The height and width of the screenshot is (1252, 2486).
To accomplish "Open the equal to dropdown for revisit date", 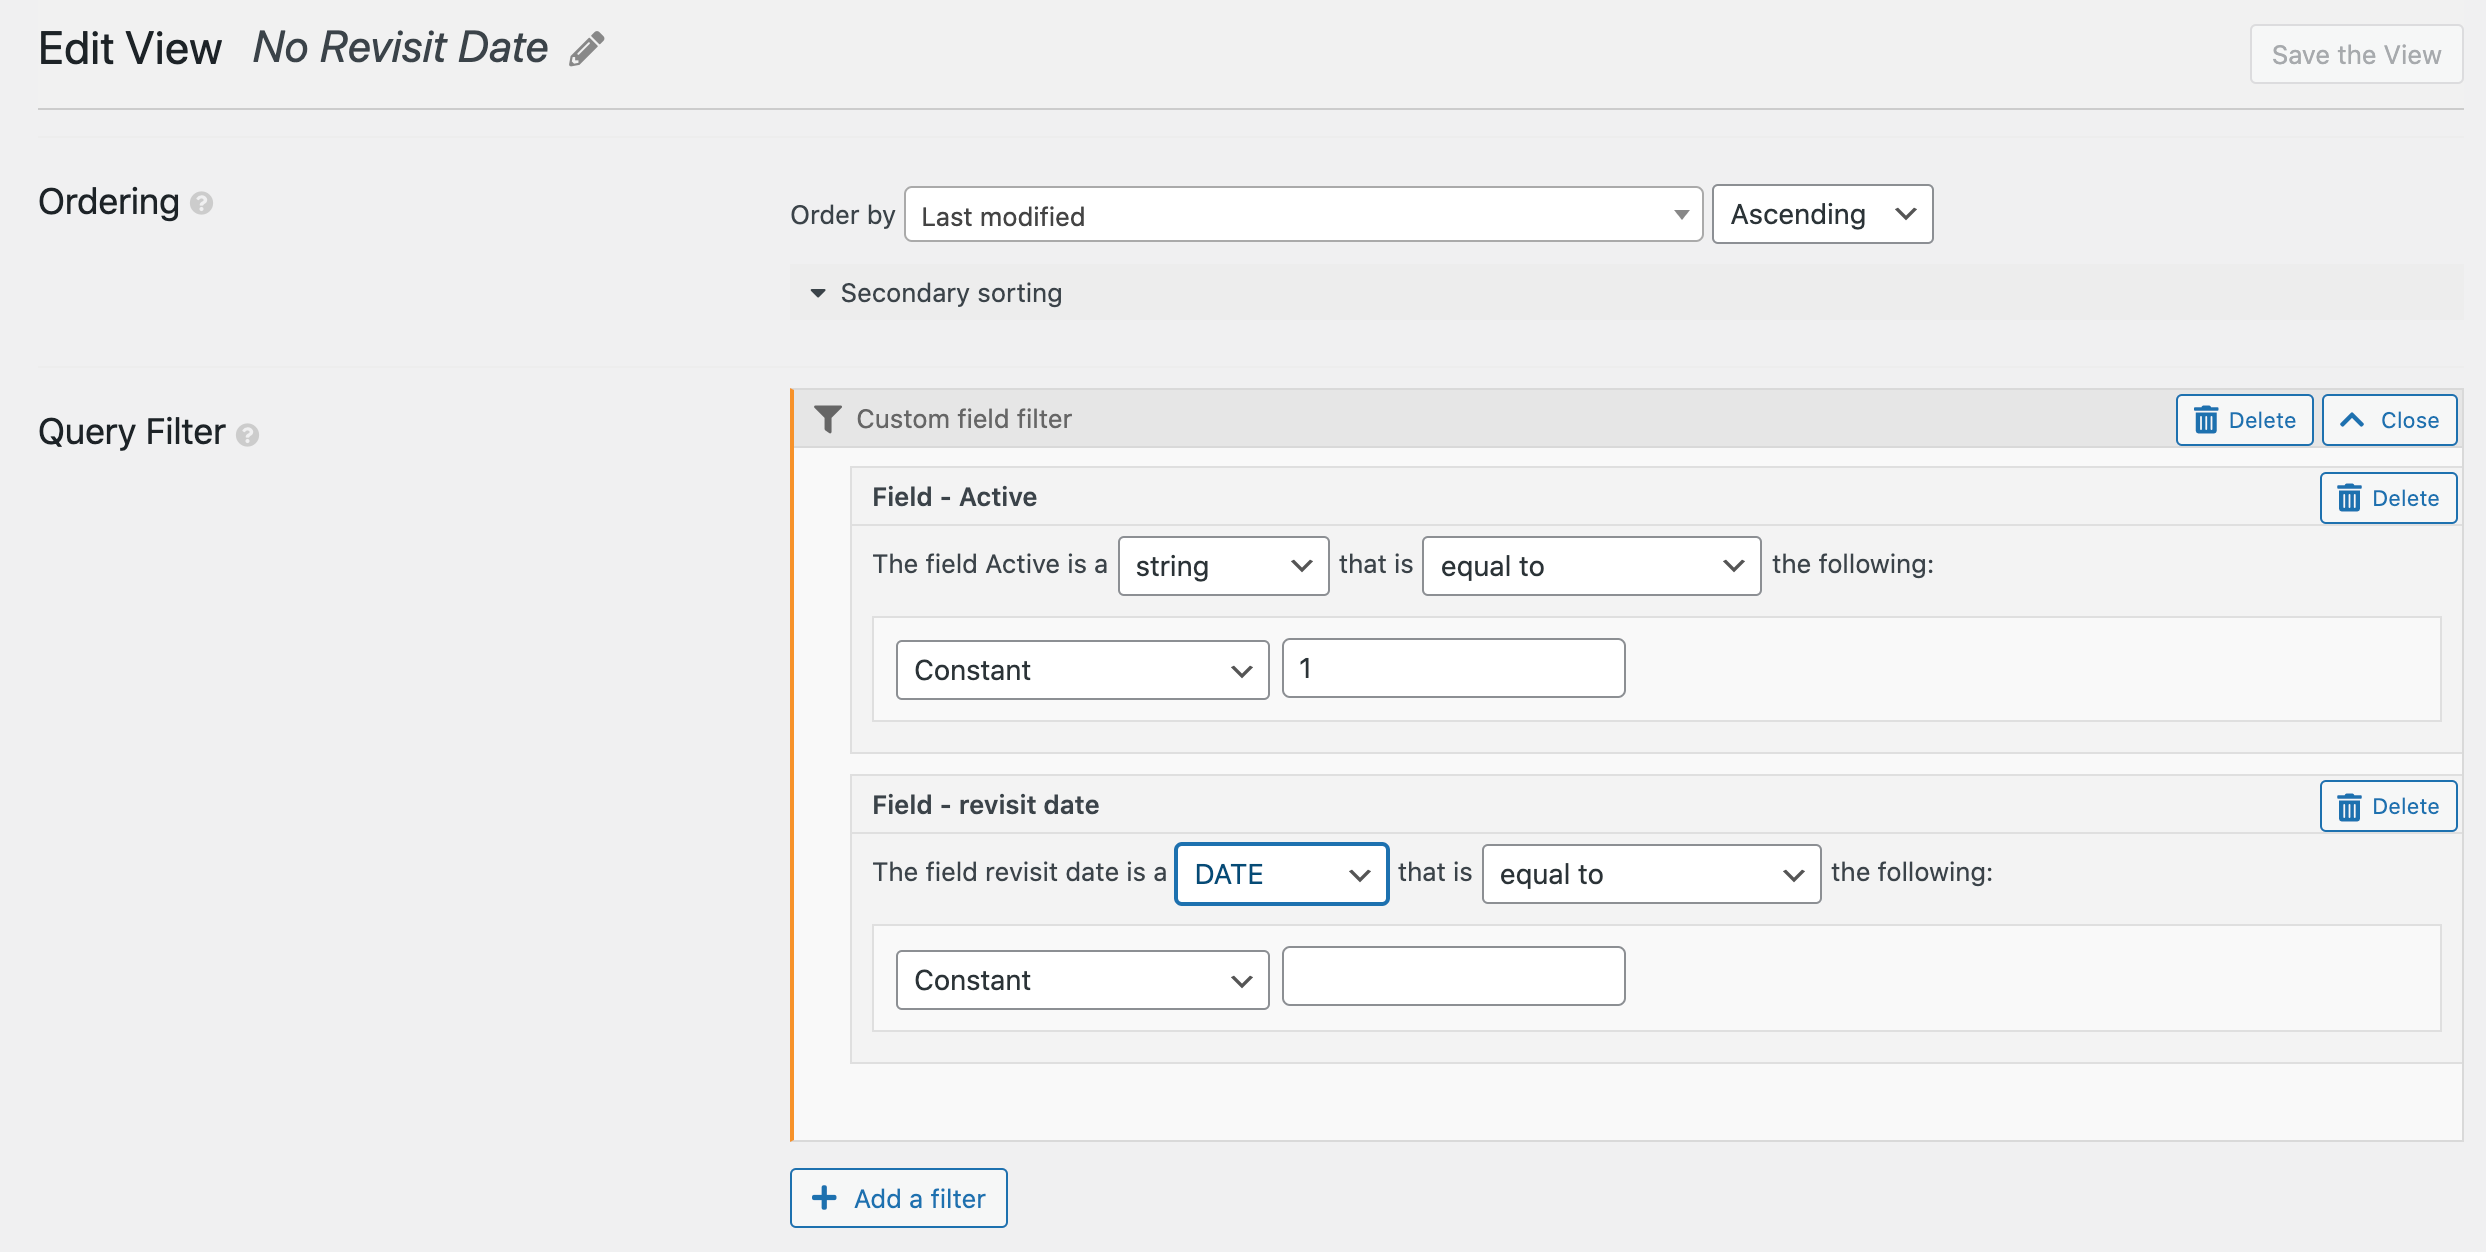I will point(1651,874).
